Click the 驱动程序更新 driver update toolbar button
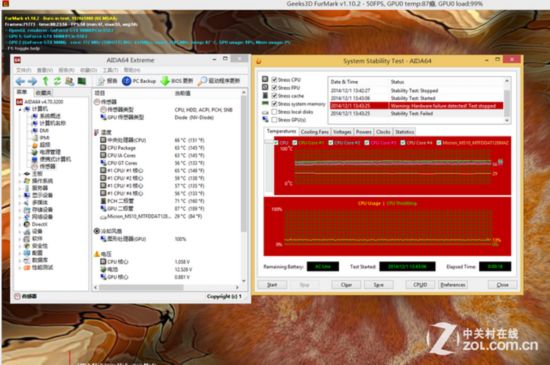 point(219,81)
